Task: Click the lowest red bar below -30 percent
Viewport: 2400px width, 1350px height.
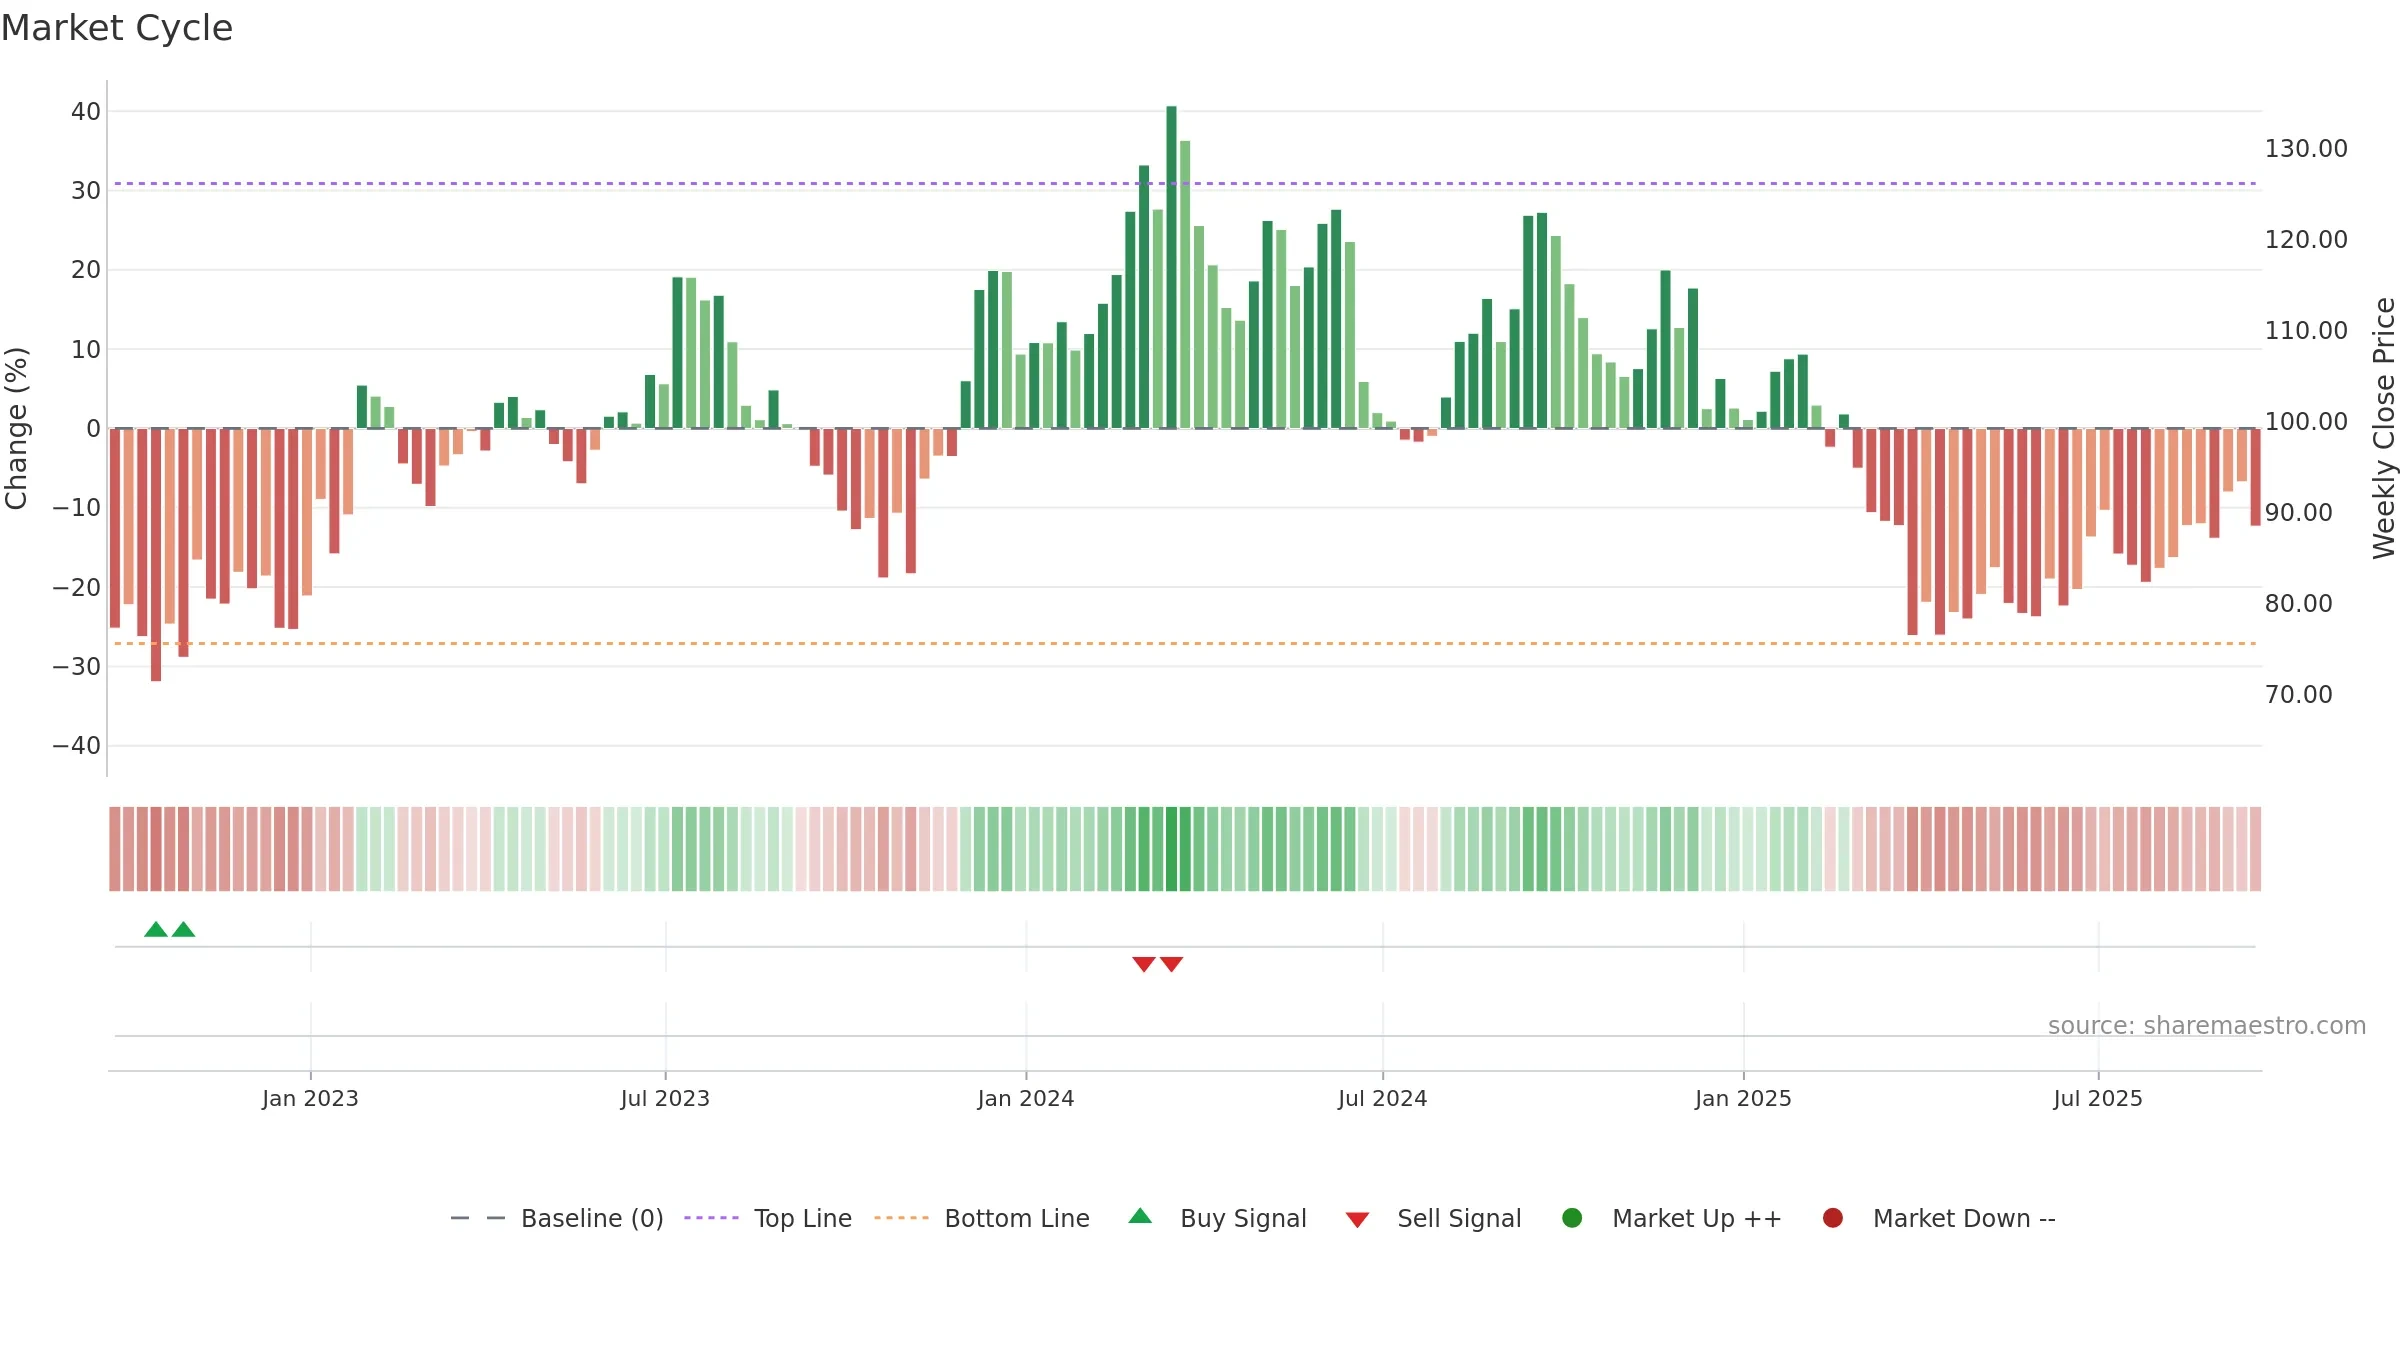Action: click(x=156, y=555)
